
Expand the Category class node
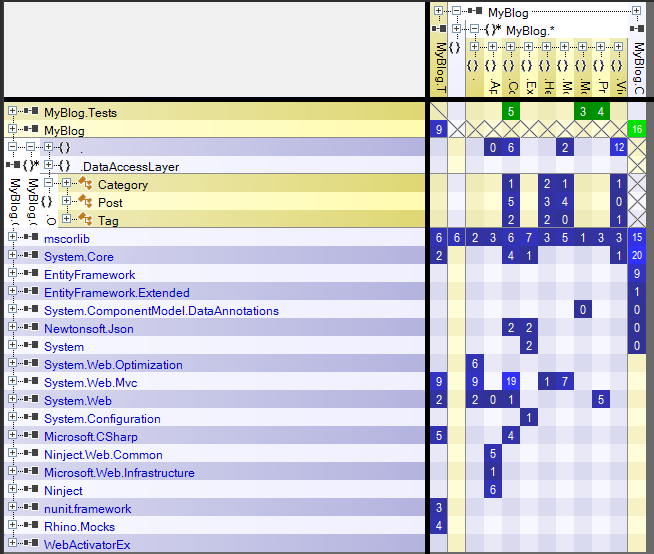(x=66, y=183)
